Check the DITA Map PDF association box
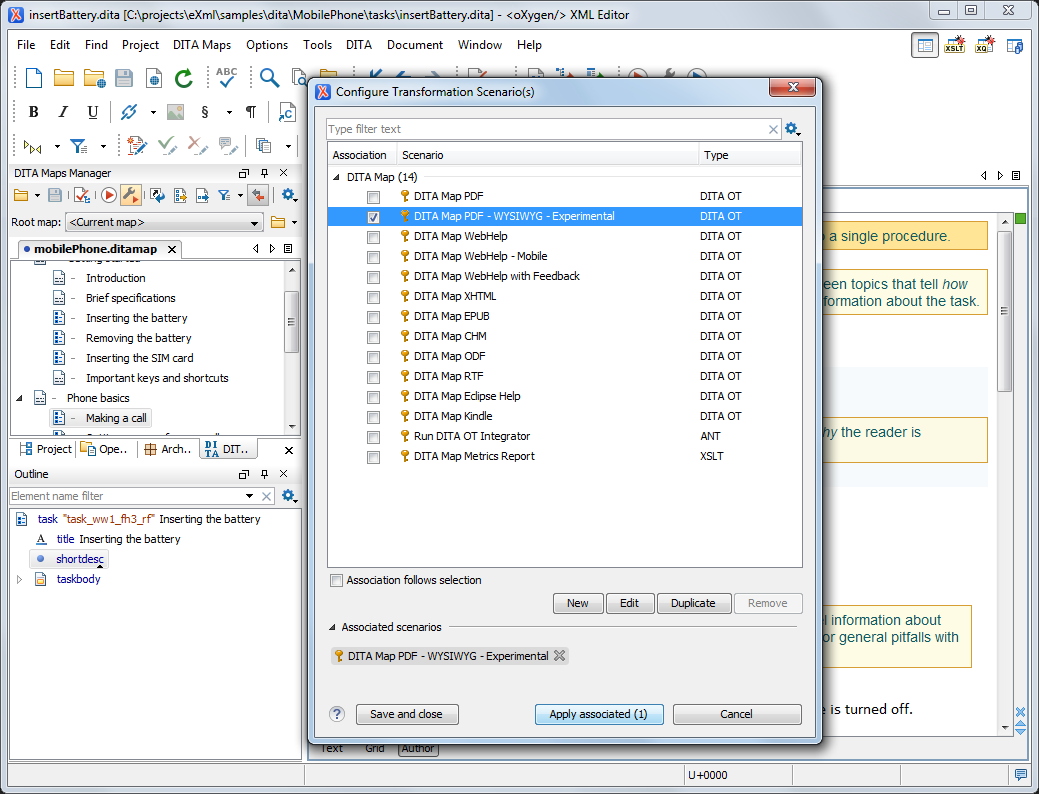This screenshot has width=1039, height=794. point(374,197)
